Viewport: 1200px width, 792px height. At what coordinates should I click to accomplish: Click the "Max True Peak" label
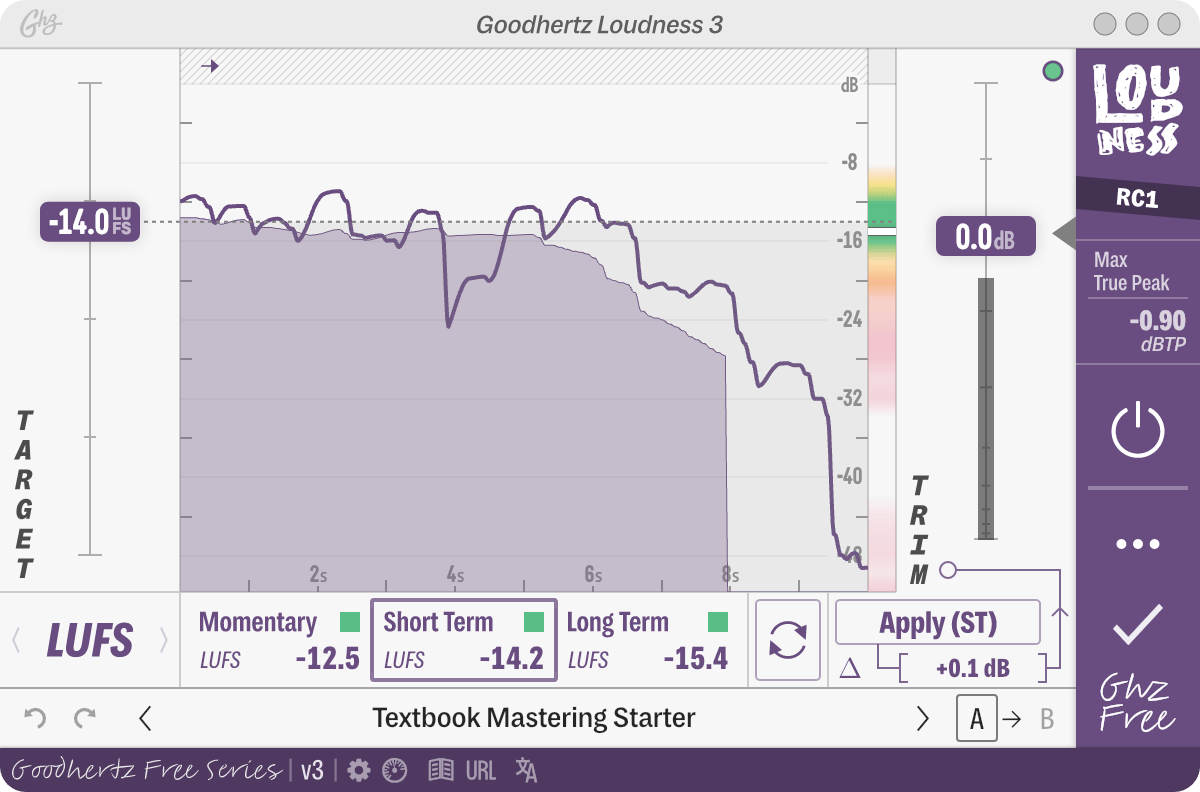click(1131, 271)
